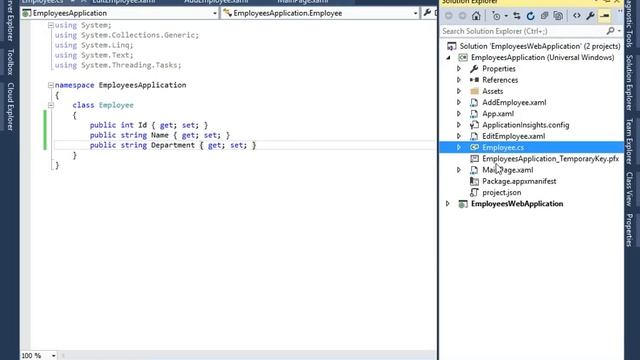
Task: Open the Toolbox side tab
Action: coord(10,61)
